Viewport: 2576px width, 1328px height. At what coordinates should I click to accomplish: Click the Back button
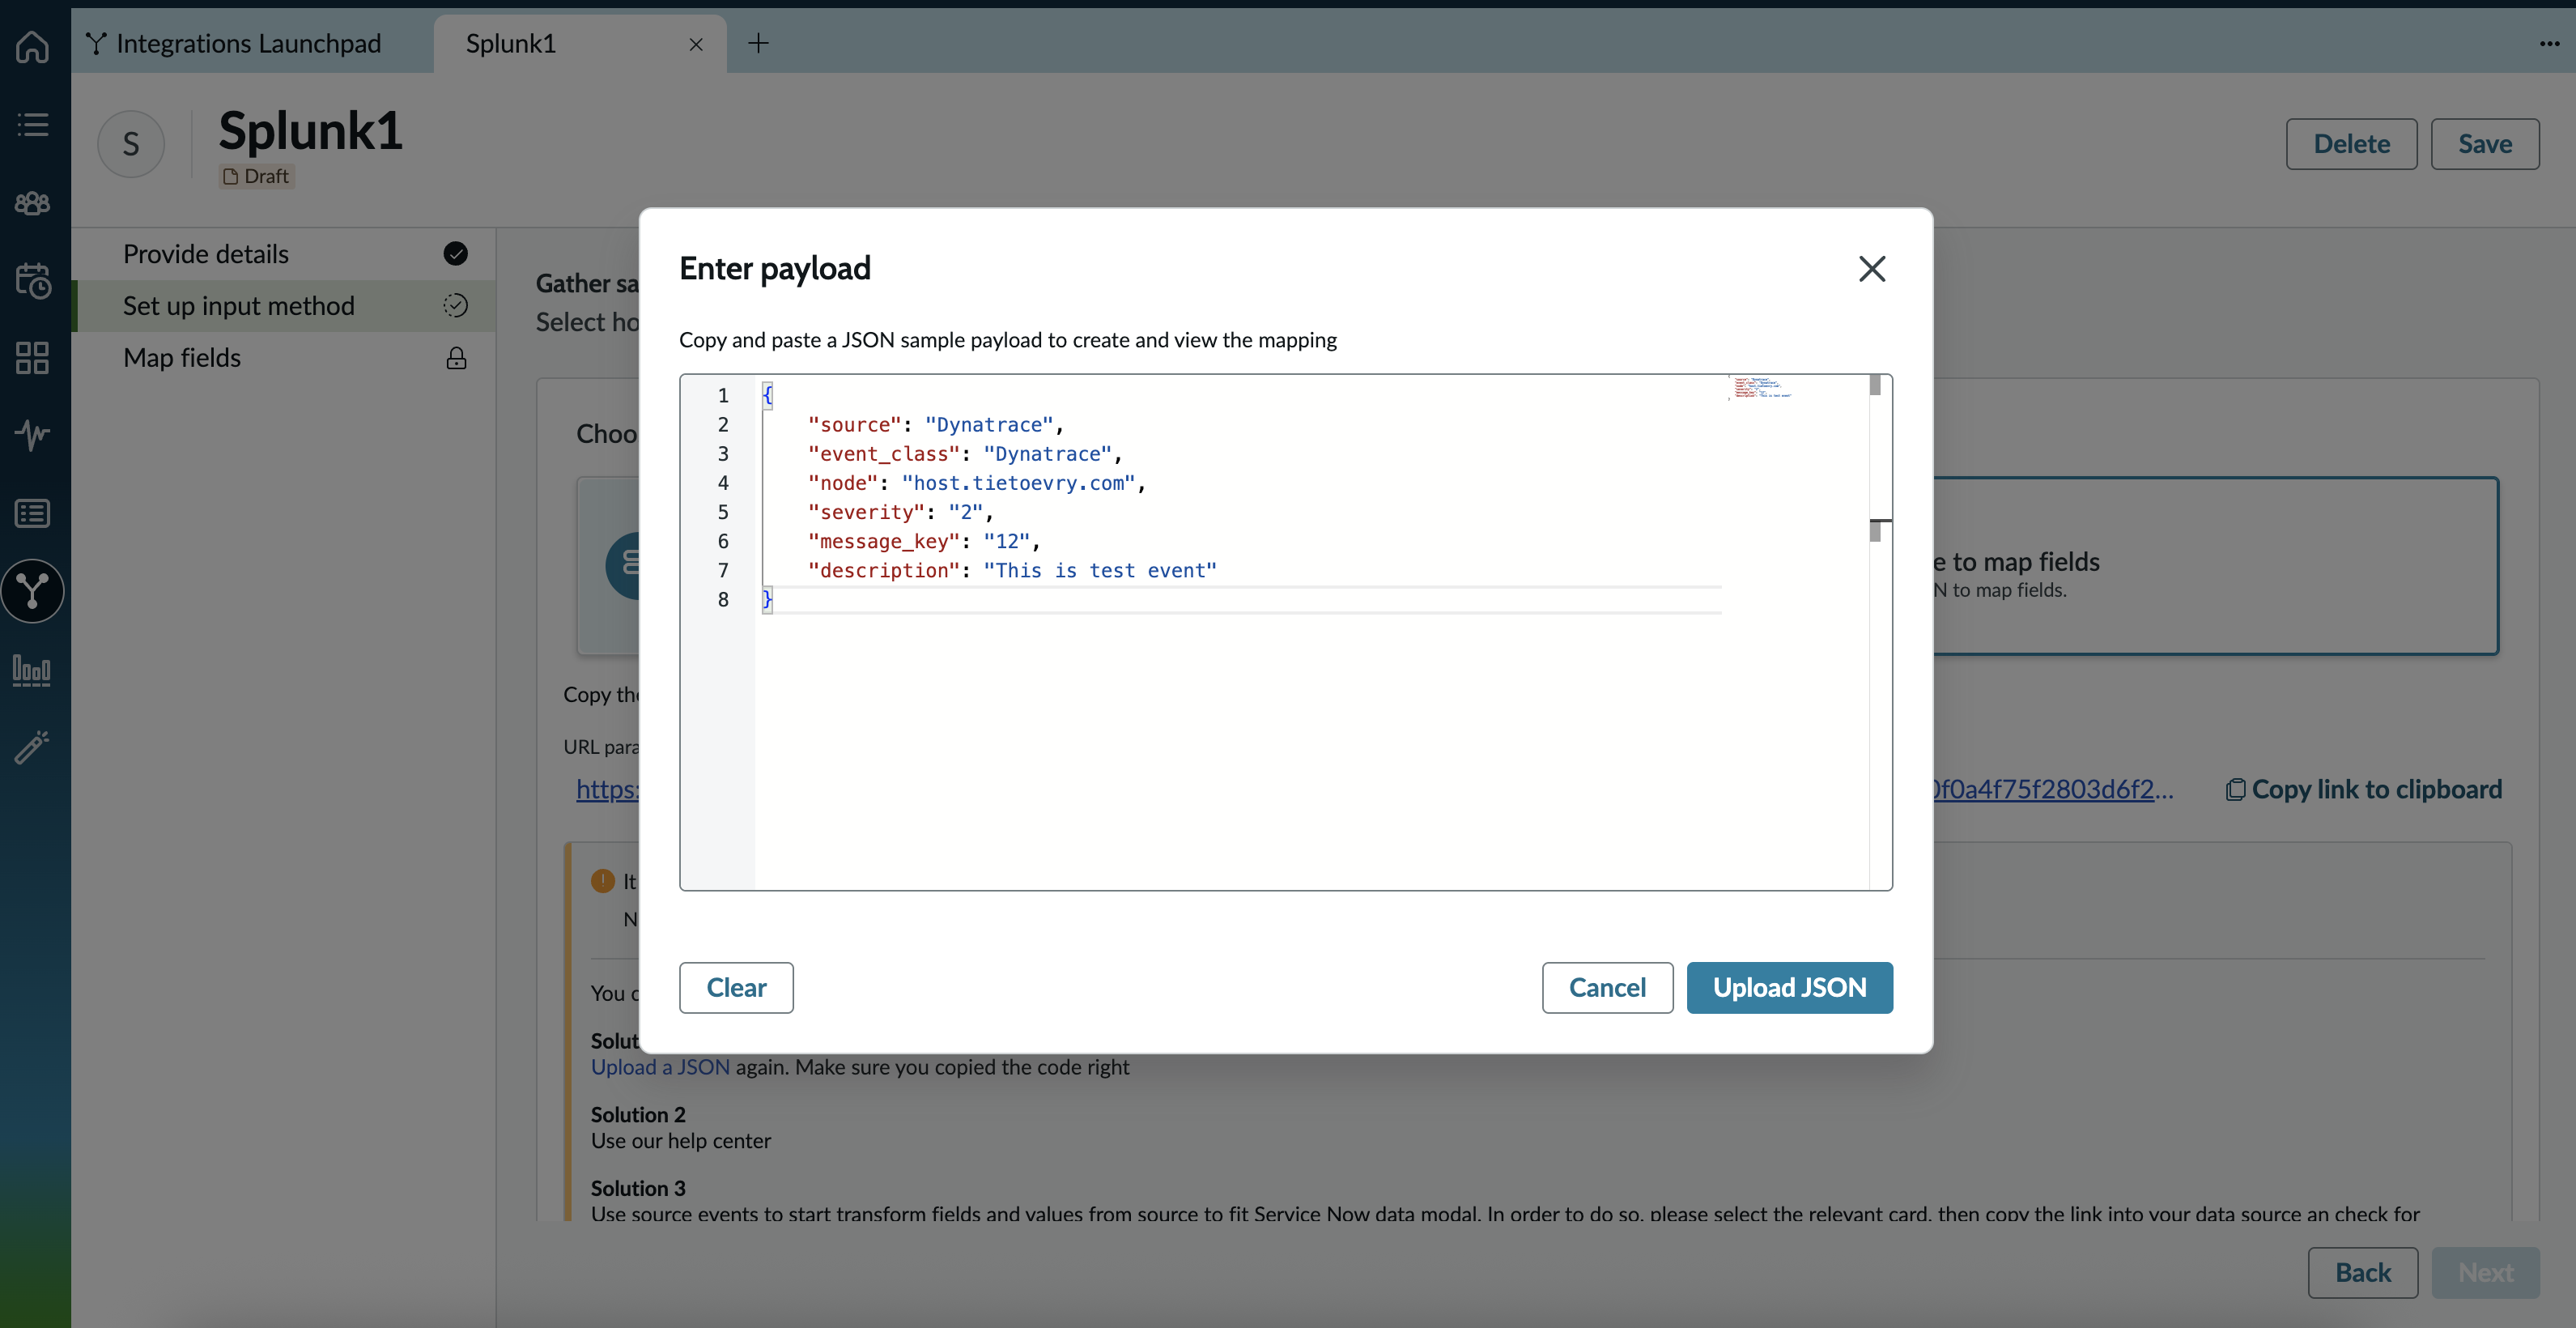(2363, 1273)
